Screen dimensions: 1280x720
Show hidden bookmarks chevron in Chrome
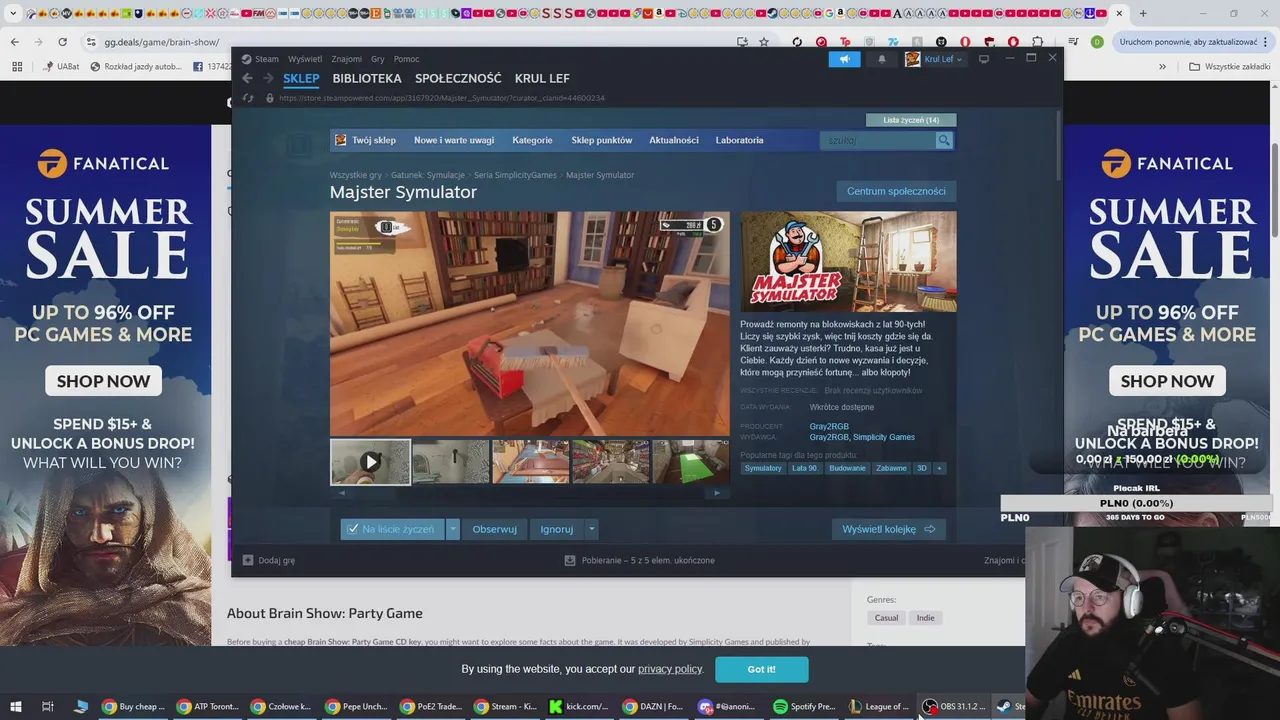point(1162,67)
